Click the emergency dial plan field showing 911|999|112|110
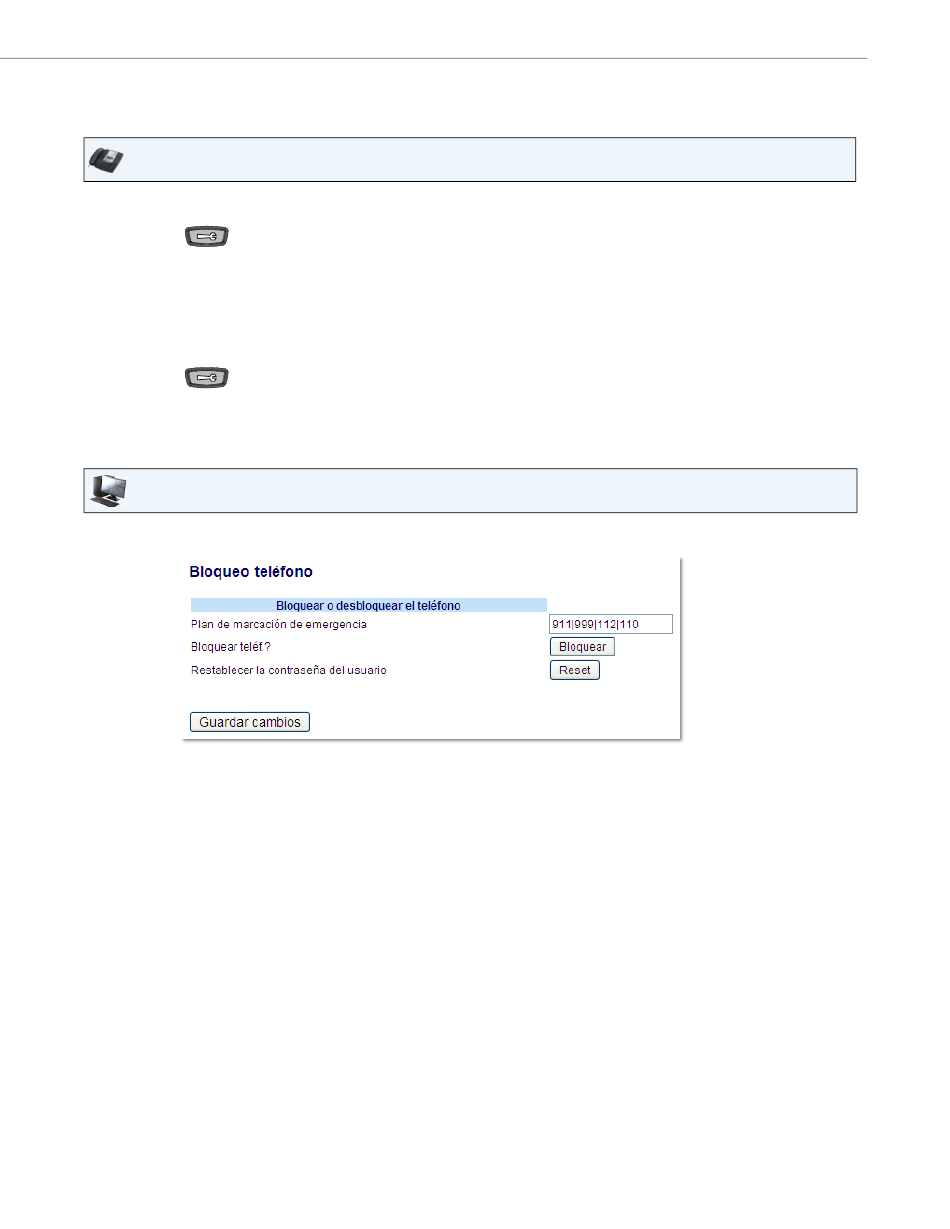 pos(611,624)
